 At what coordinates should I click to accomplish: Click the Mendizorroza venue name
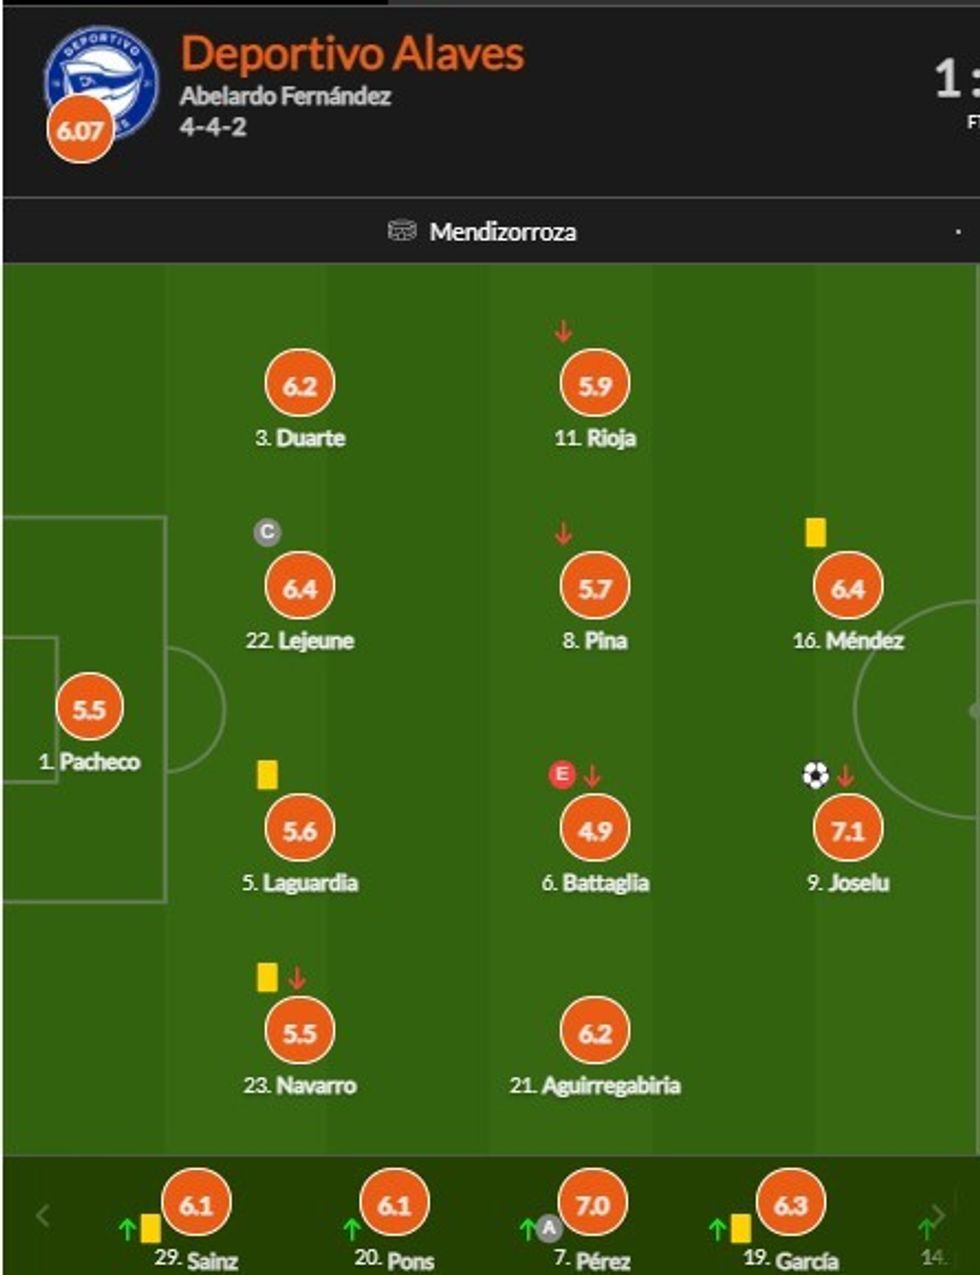coord(502,232)
